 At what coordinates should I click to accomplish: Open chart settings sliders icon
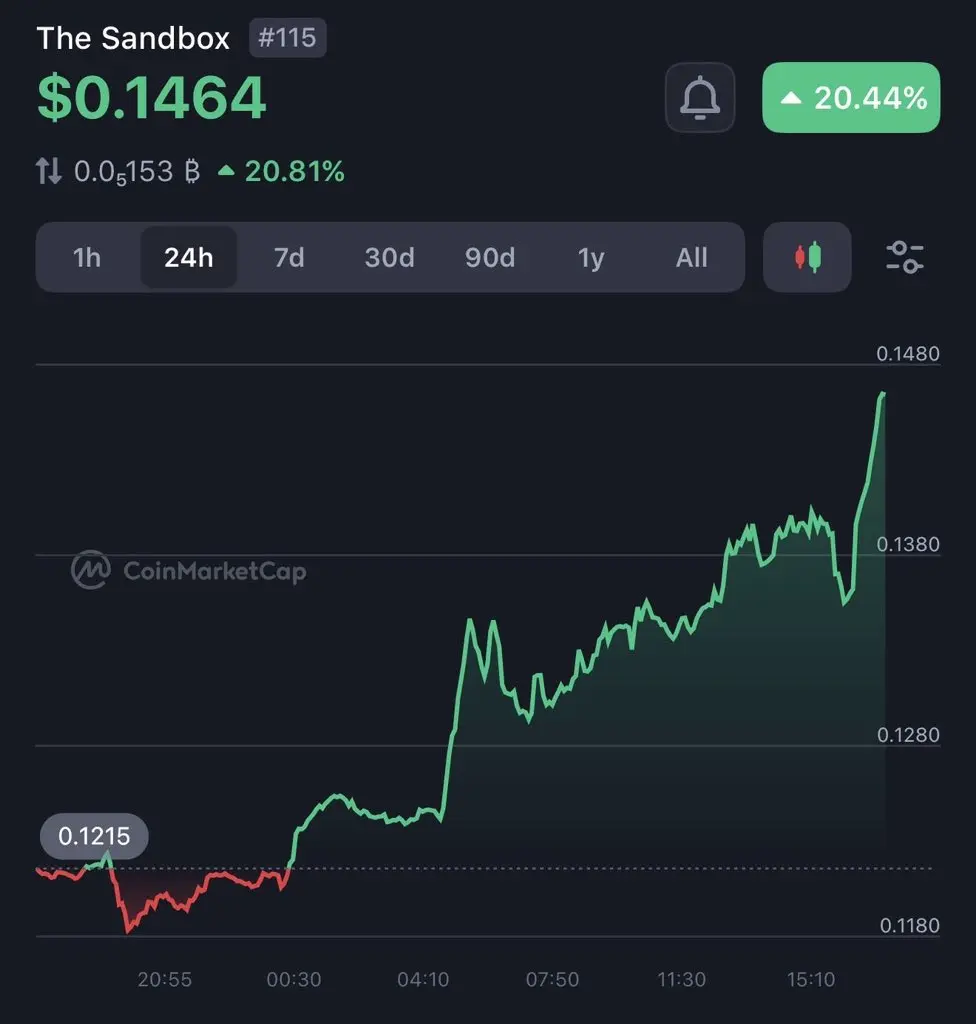click(905, 257)
